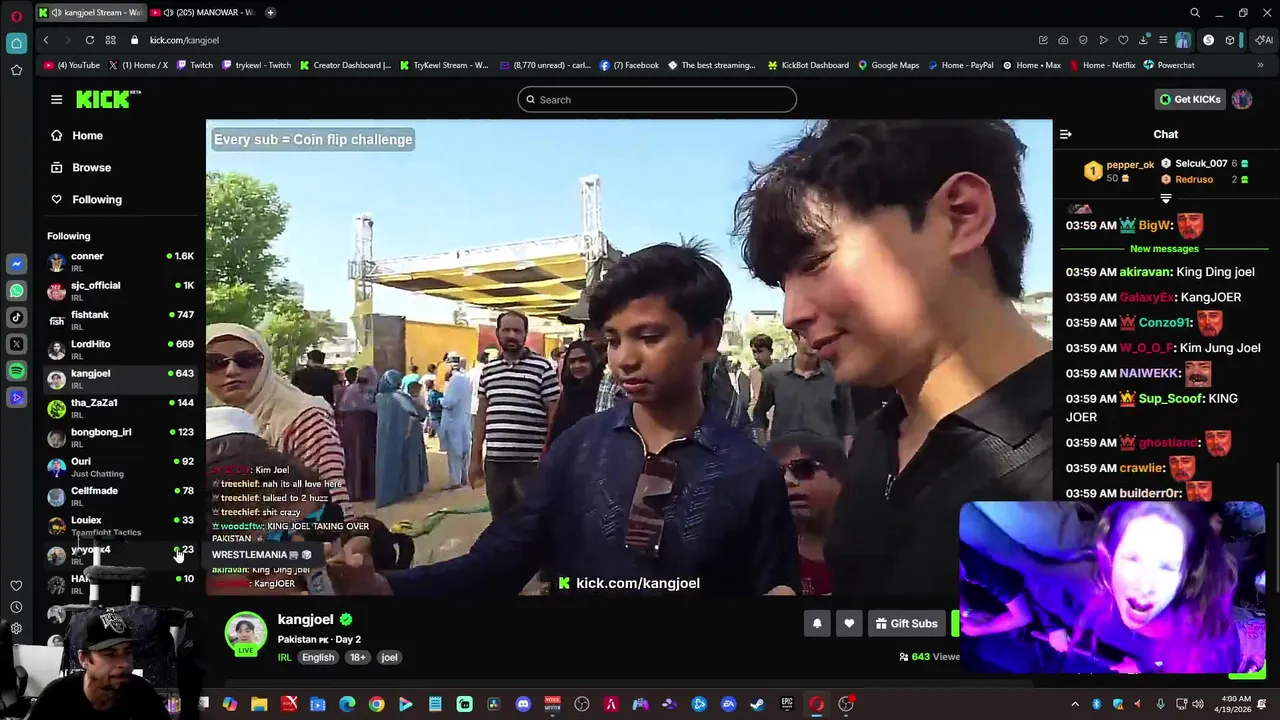Open the Home - Netflix bookmark
The height and width of the screenshot is (720, 1280).
(x=1102, y=65)
